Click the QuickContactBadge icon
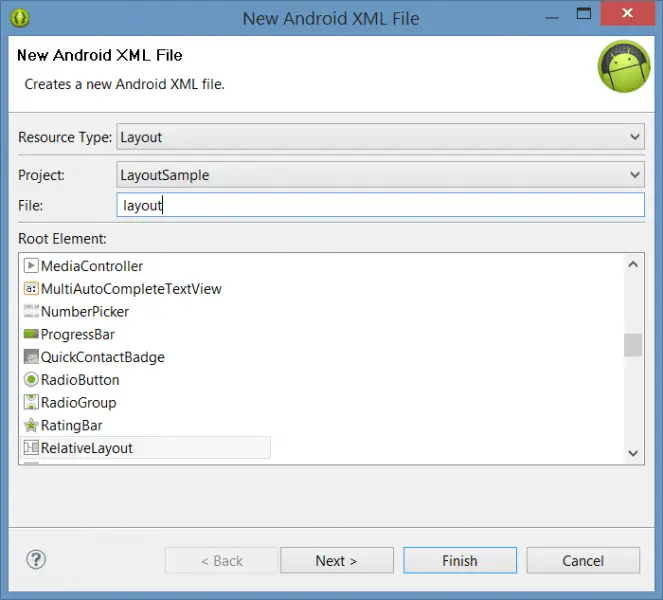Screen dimensions: 663x600 point(31,357)
